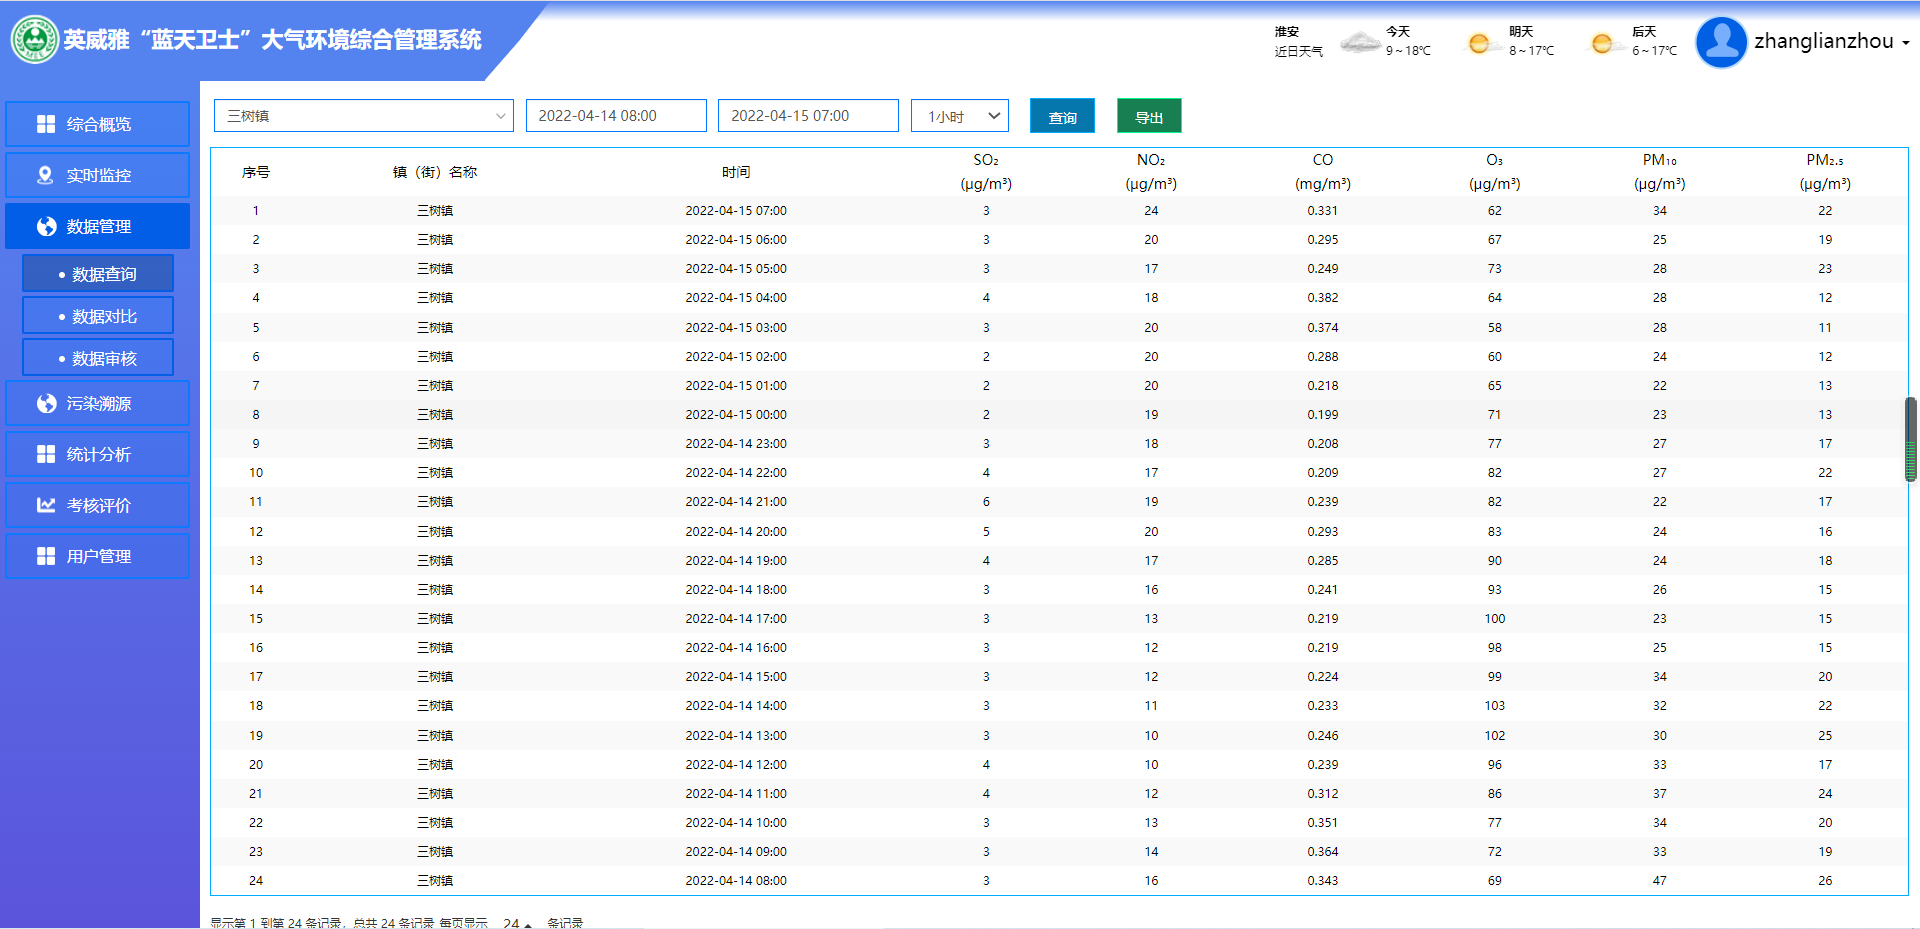Click the system logo emblem

(x=35, y=40)
